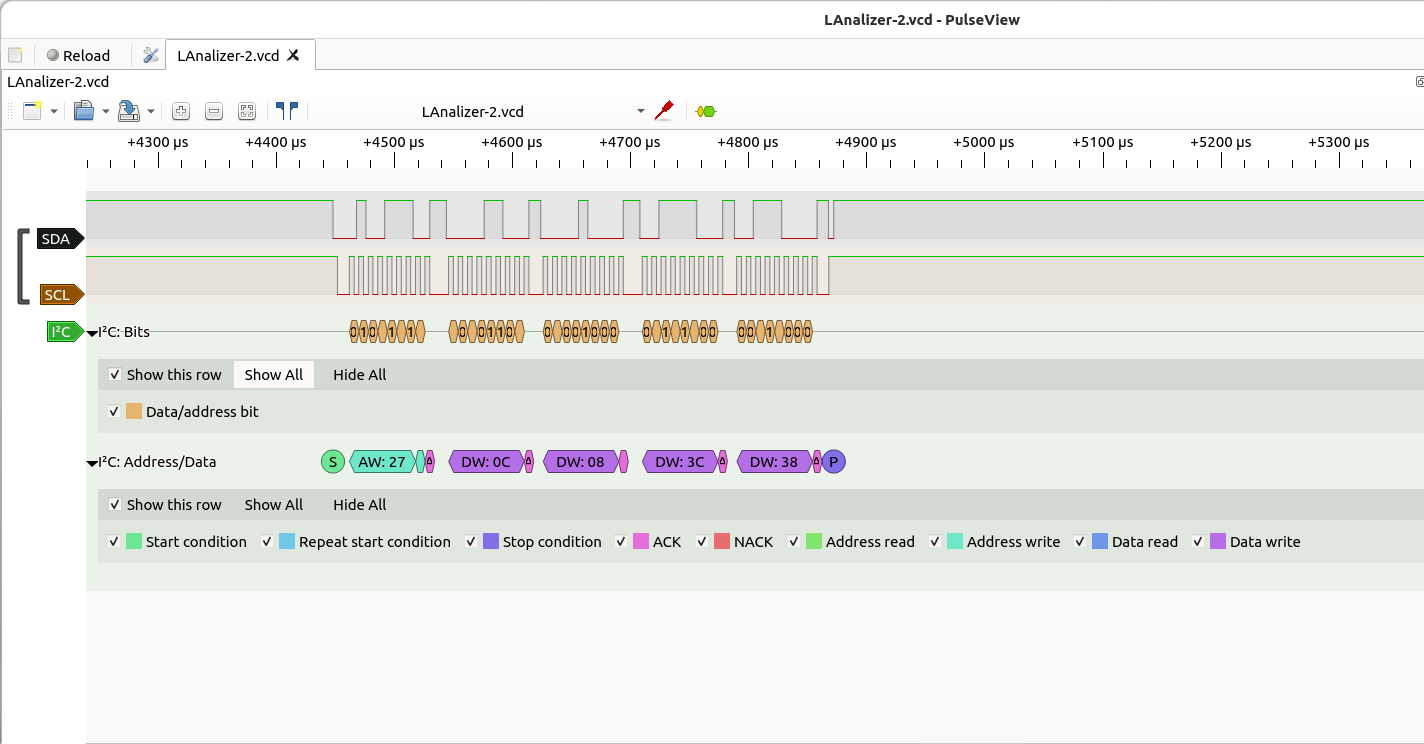Click the DW: 08 data annotation
Viewport: 1424px width, 744px height.
[580, 462]
